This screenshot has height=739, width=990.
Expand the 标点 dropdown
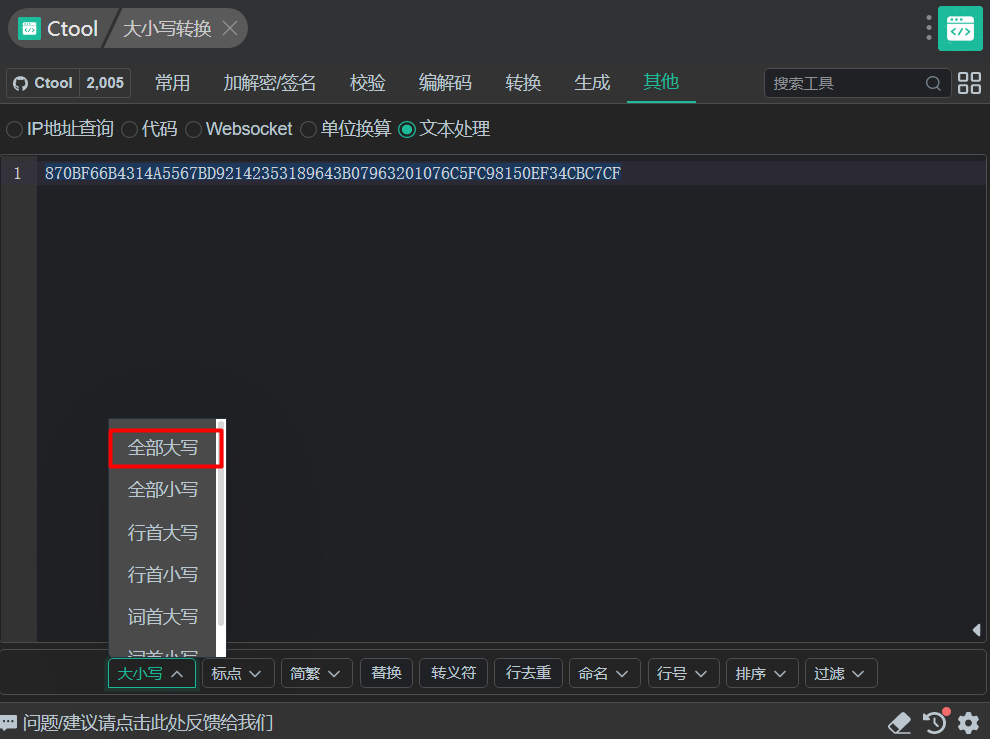(238, 674)
